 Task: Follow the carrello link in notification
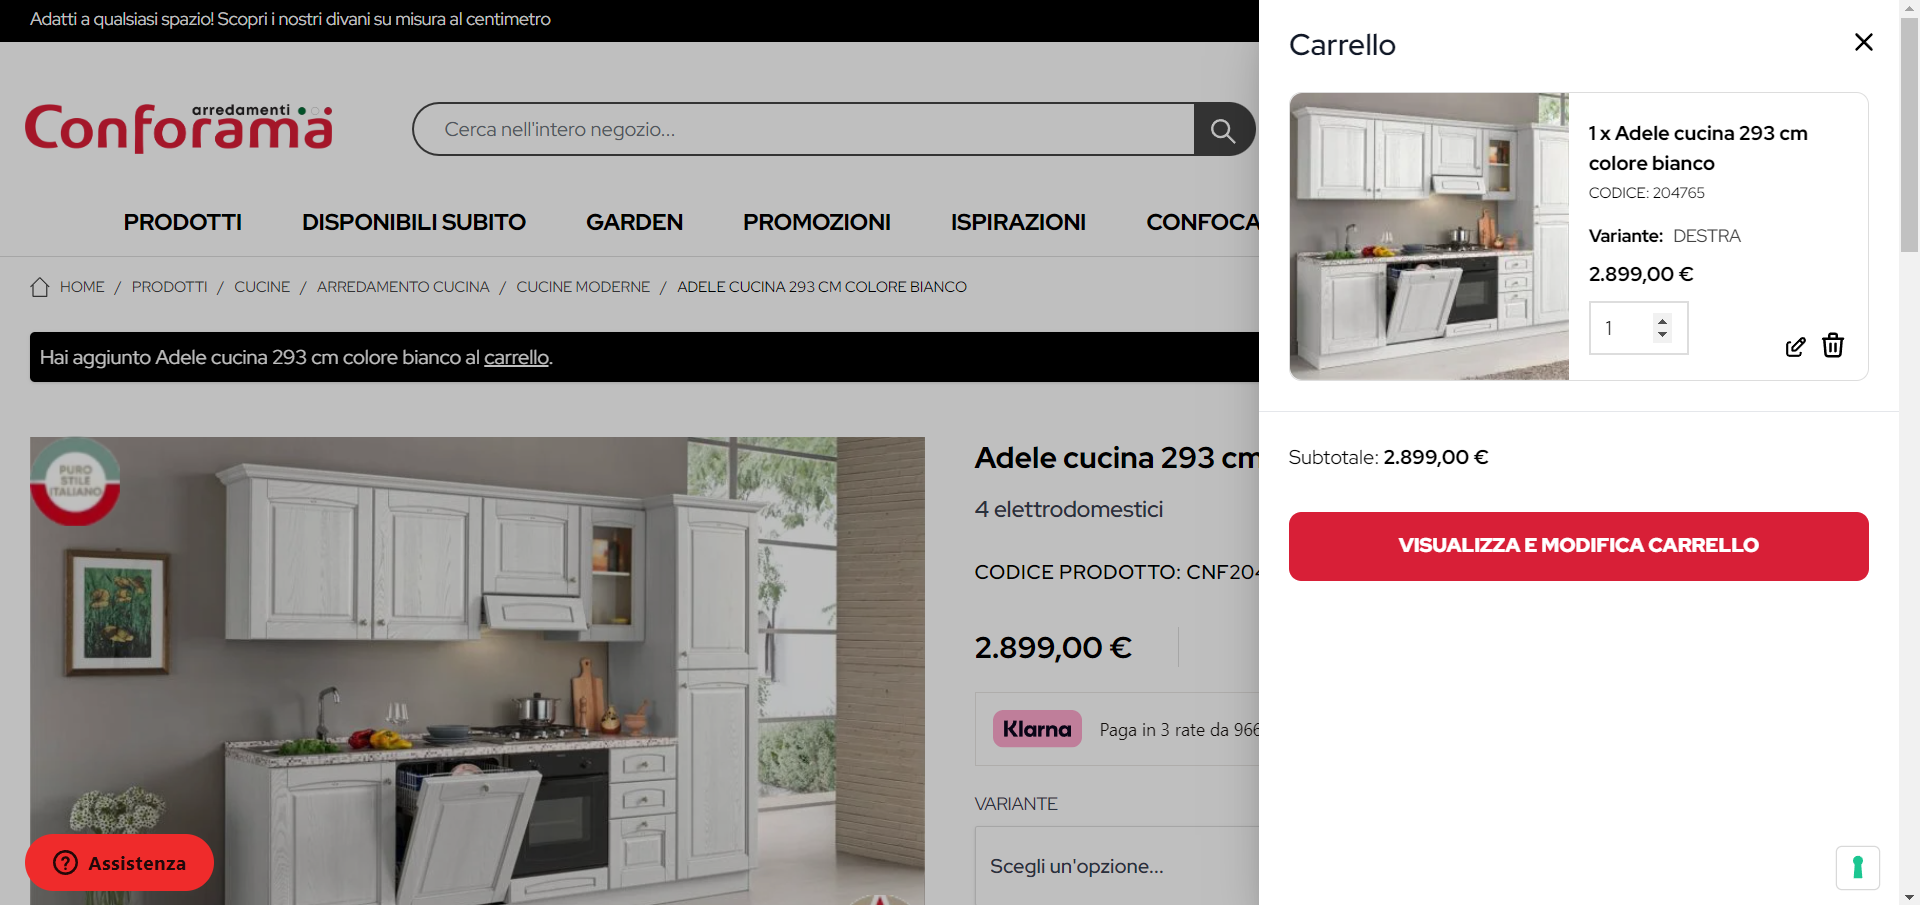(x=516, y=357)
